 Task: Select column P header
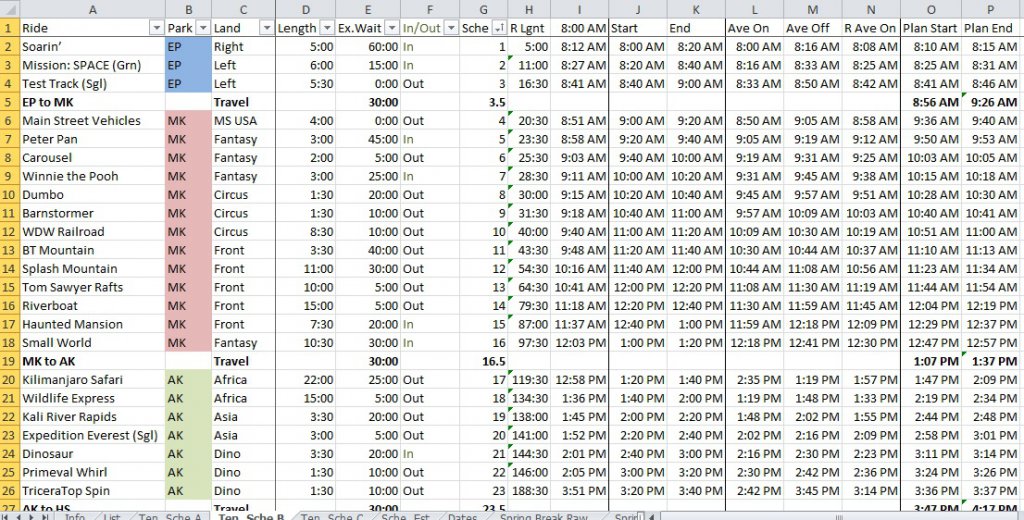tap(991, 9)
